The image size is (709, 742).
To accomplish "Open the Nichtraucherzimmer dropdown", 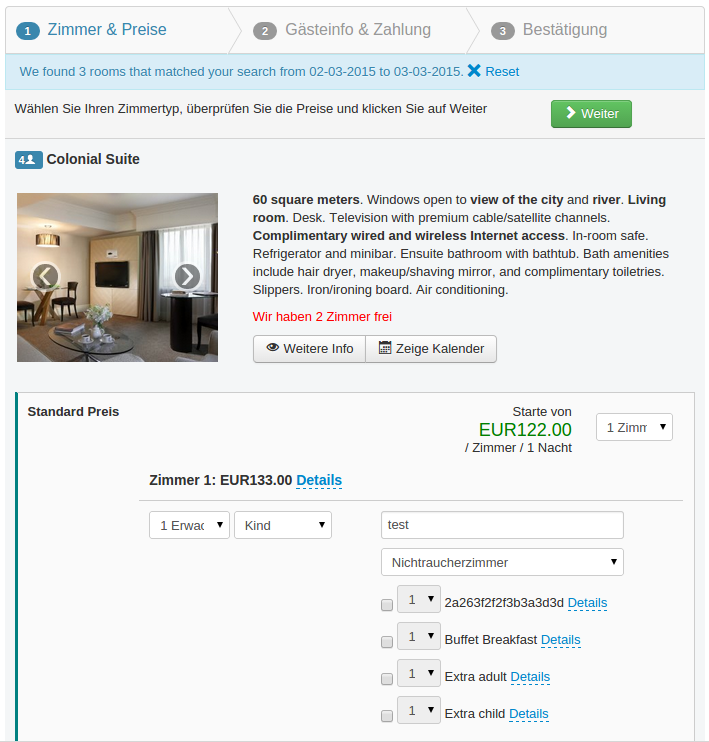I will (502, 562).
